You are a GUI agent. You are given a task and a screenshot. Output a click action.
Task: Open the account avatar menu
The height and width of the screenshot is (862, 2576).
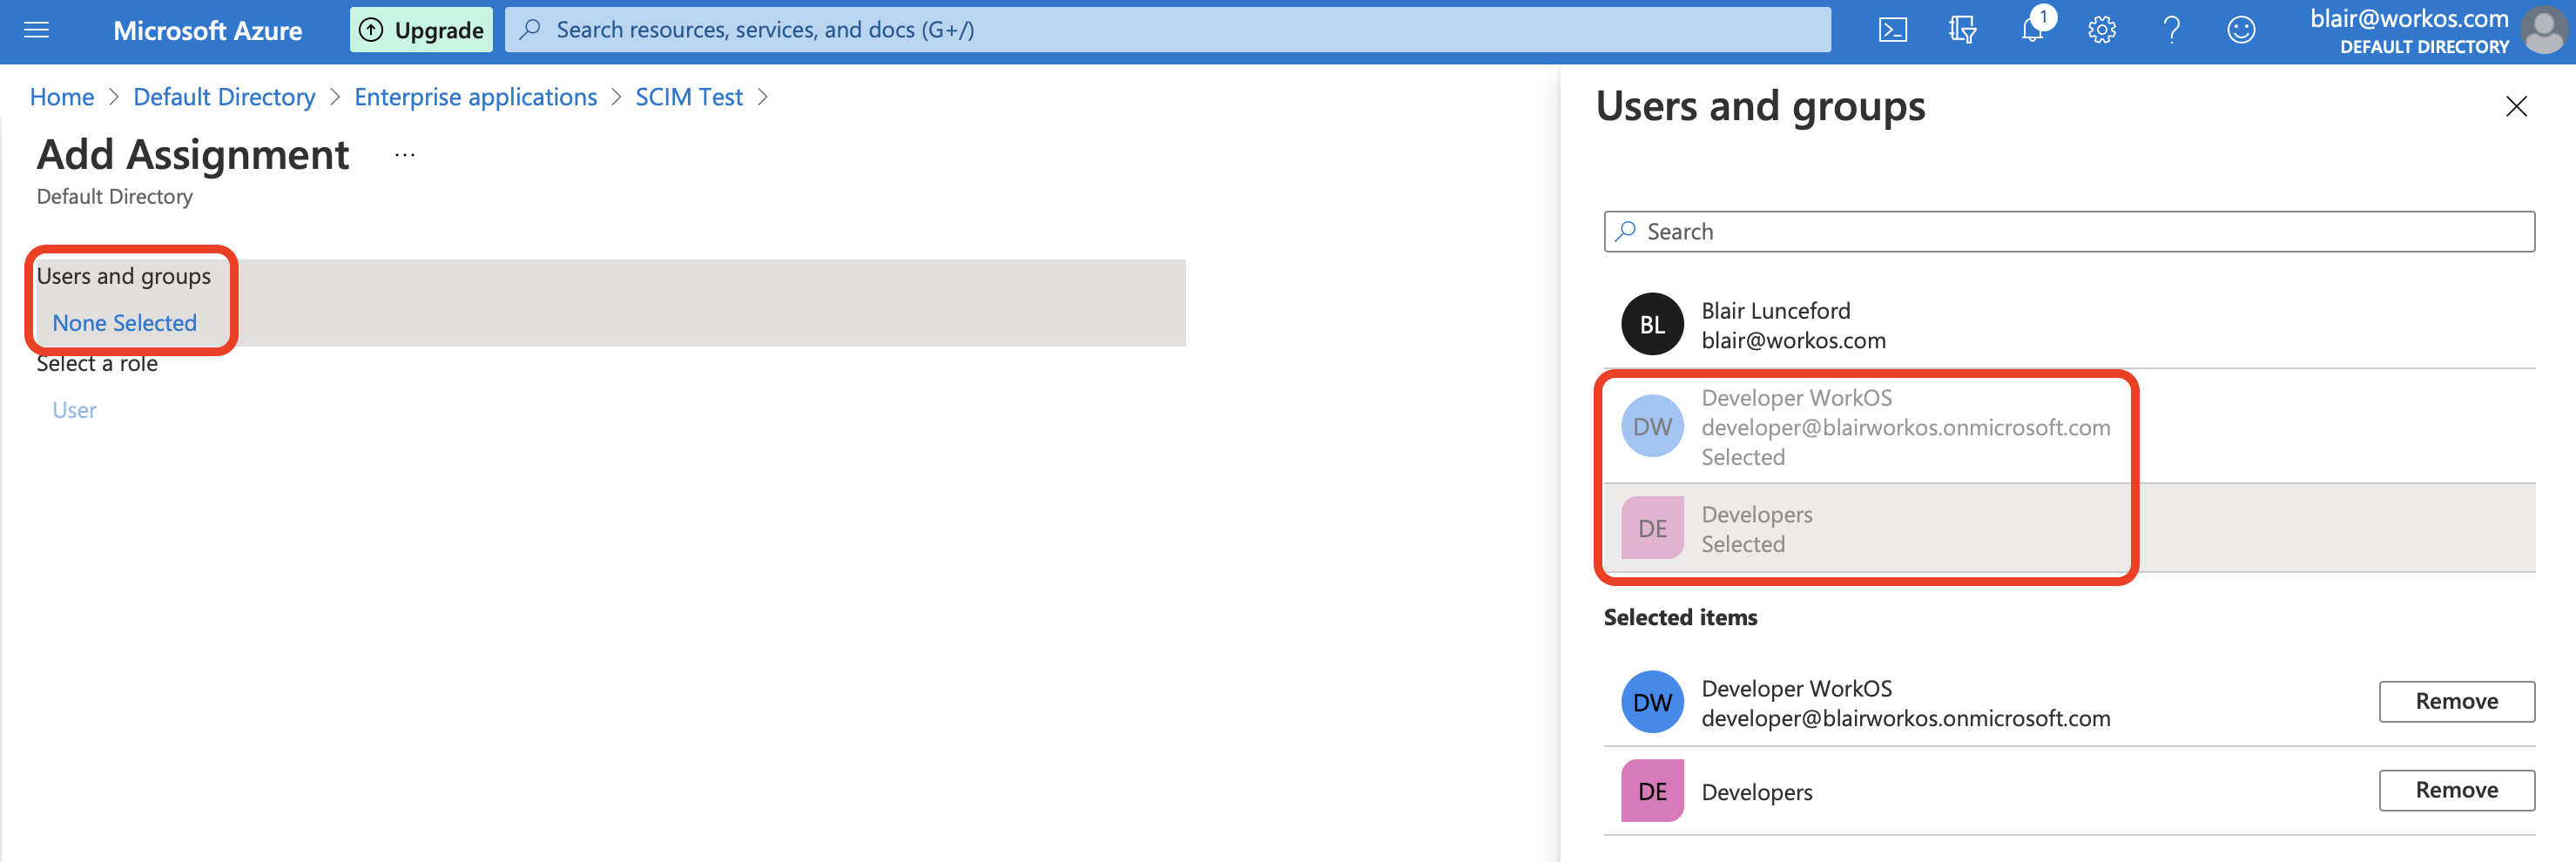(2544, 30)
